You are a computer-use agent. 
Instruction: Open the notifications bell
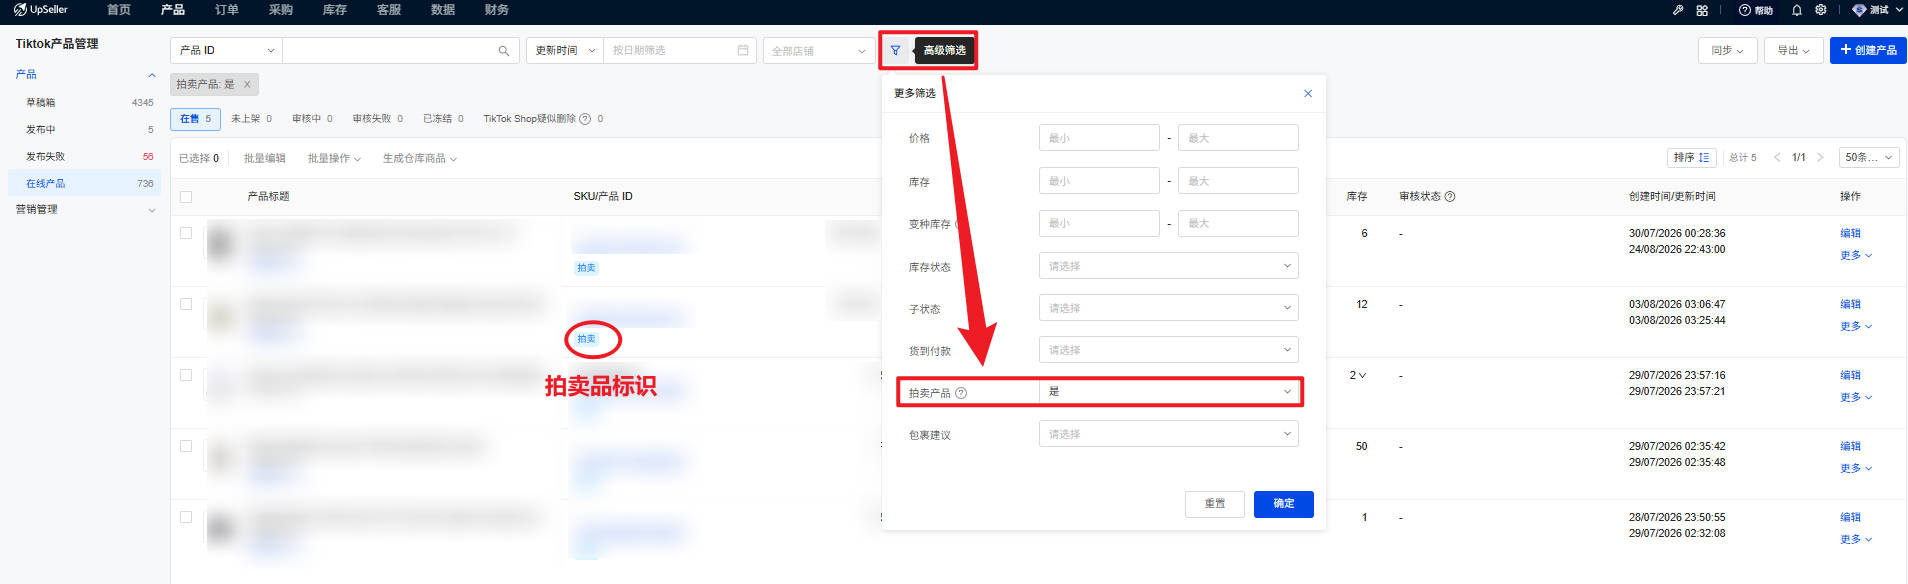pyautogui.click(x=1797, y=10)
